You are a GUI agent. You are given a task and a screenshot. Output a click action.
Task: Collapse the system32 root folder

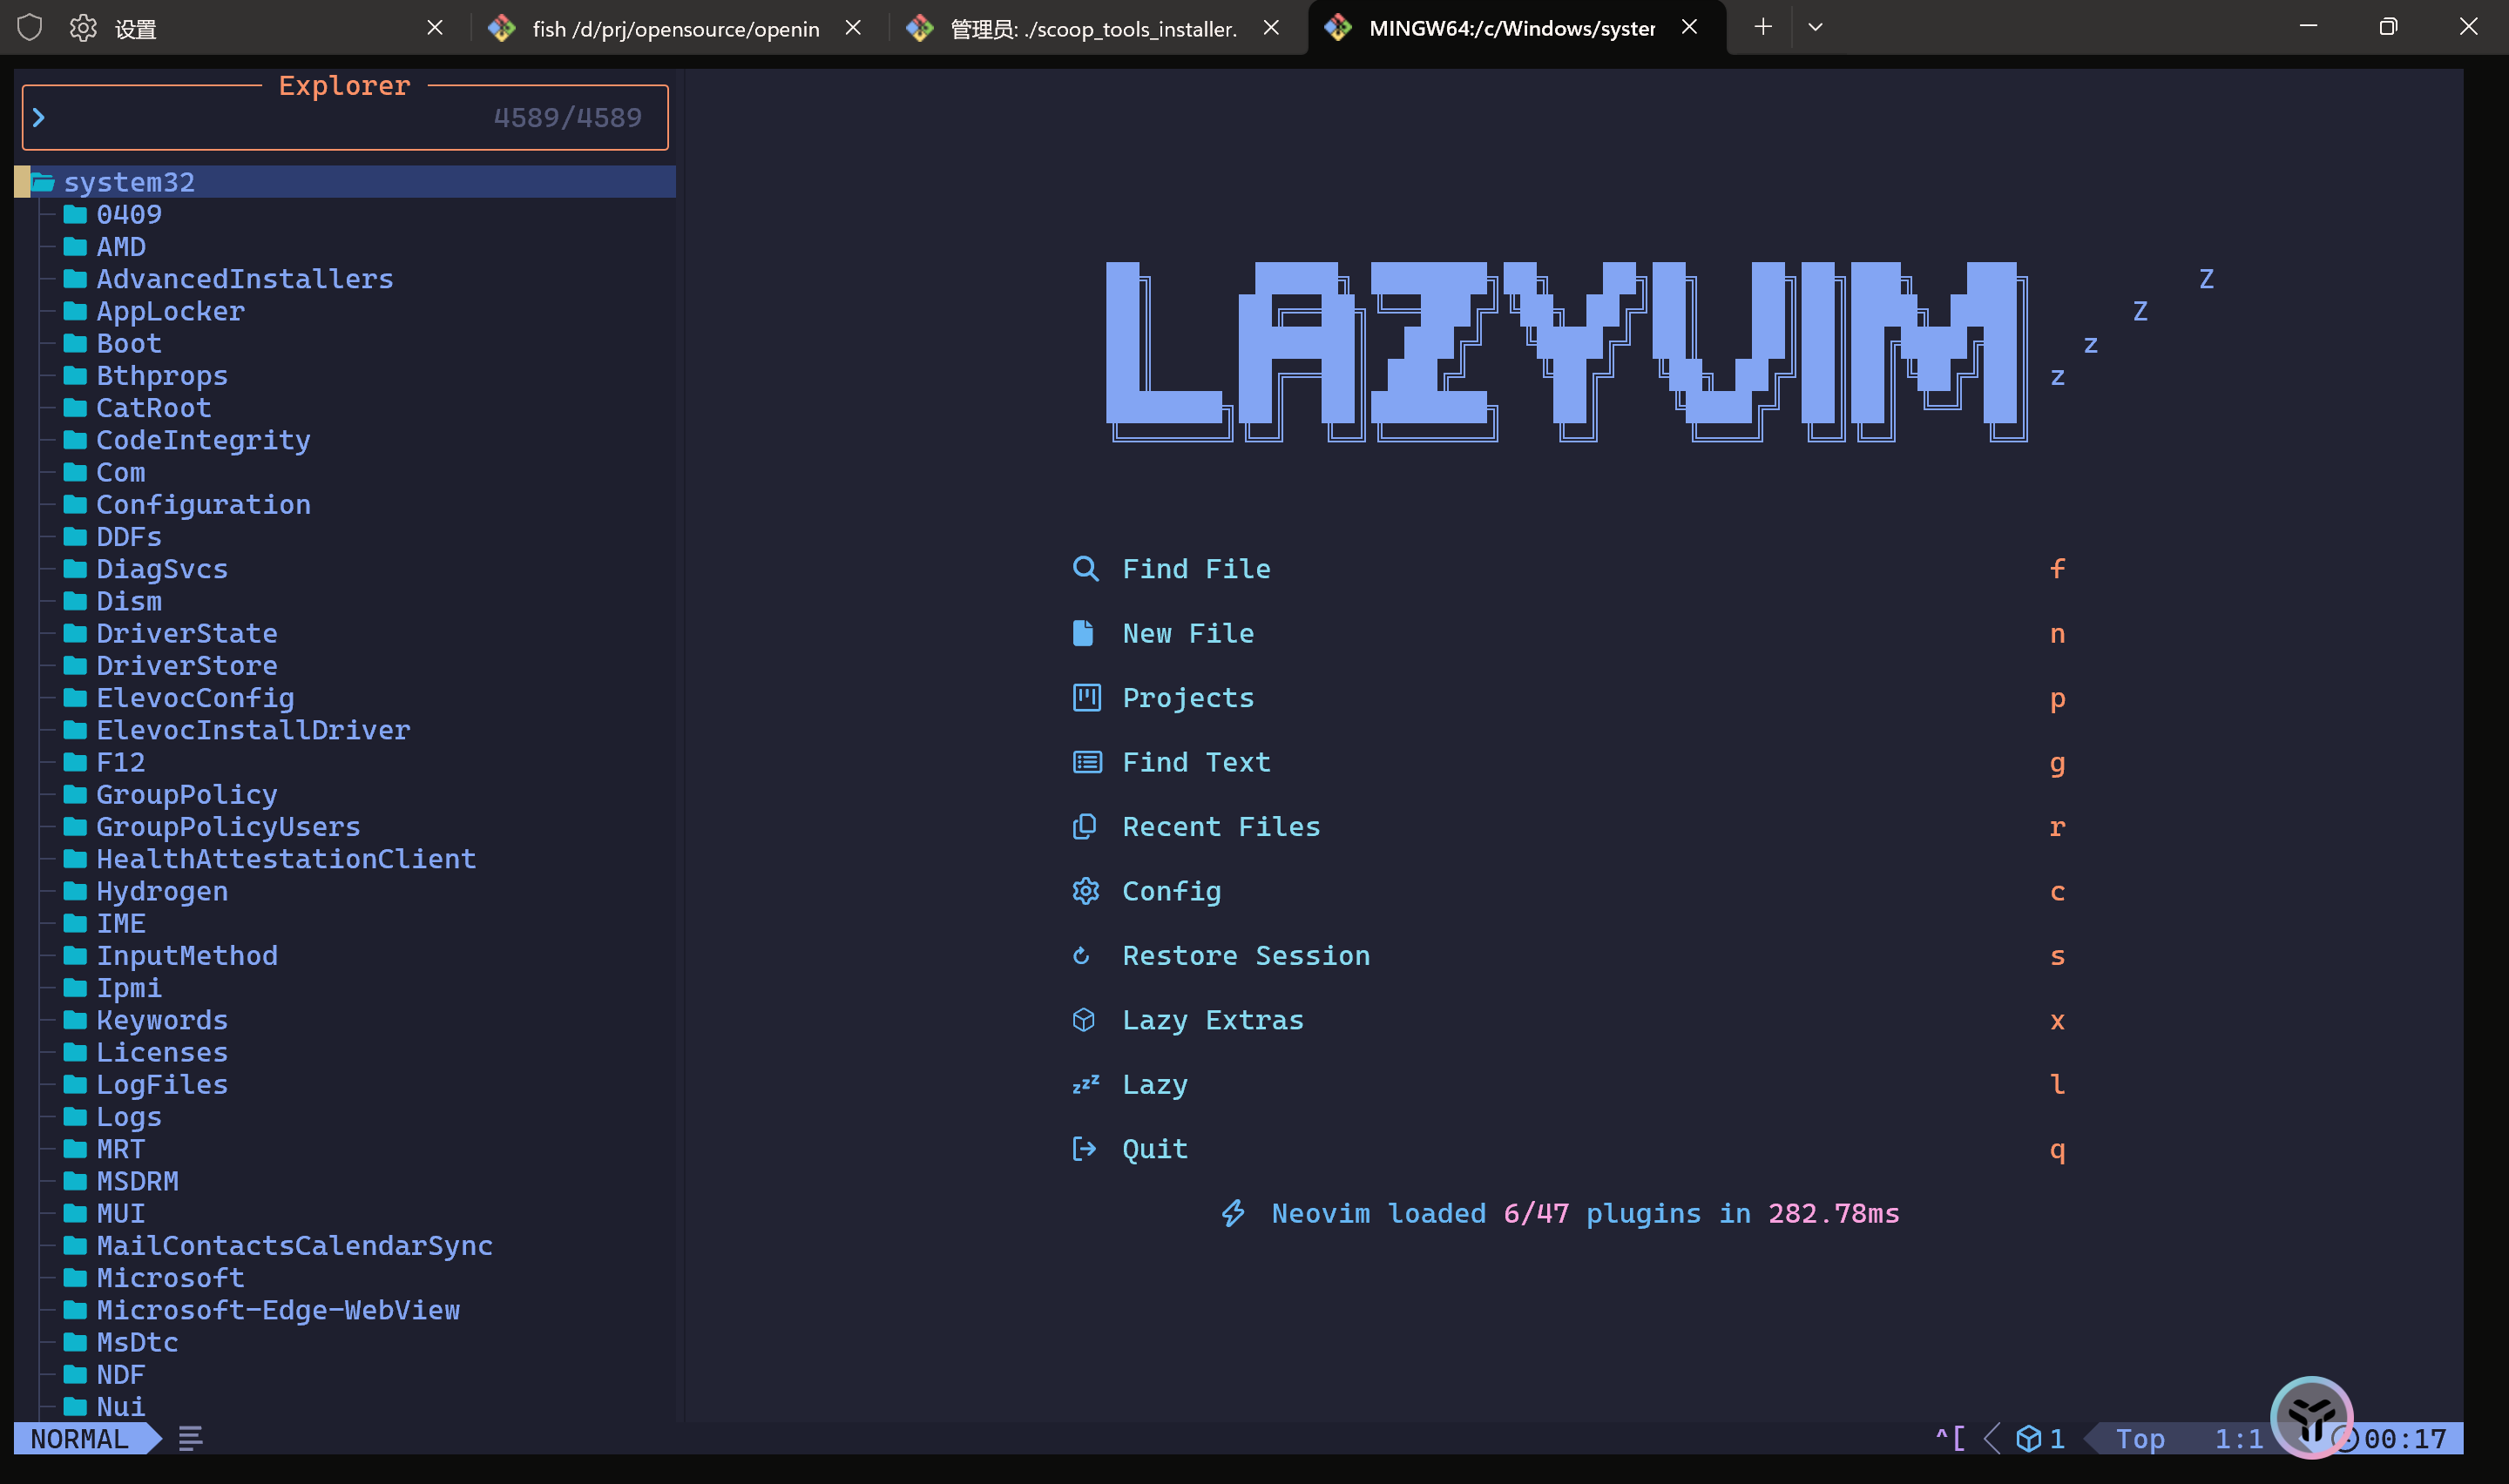(345, 182)
